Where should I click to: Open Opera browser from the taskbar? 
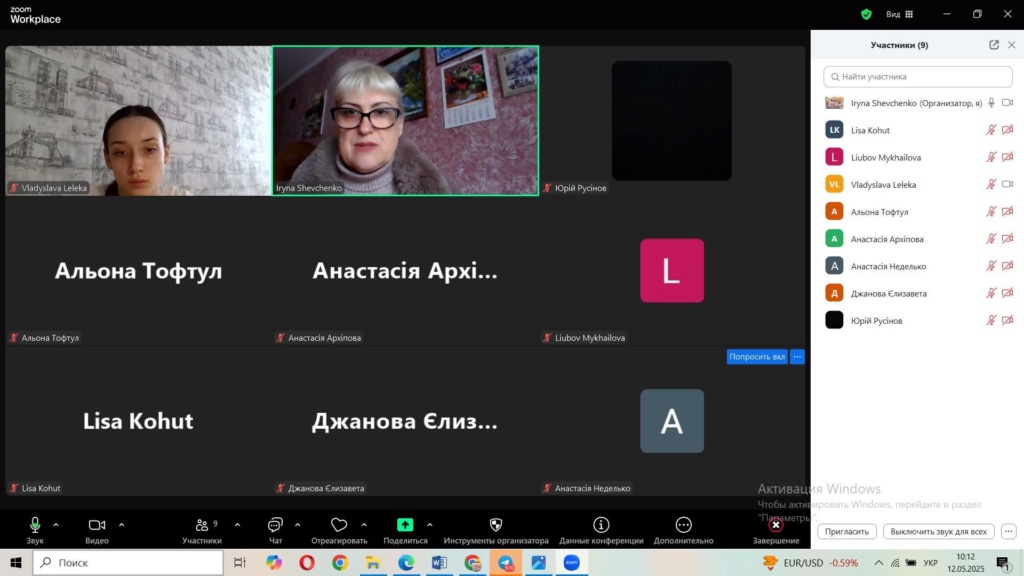[x=307, y=562]
